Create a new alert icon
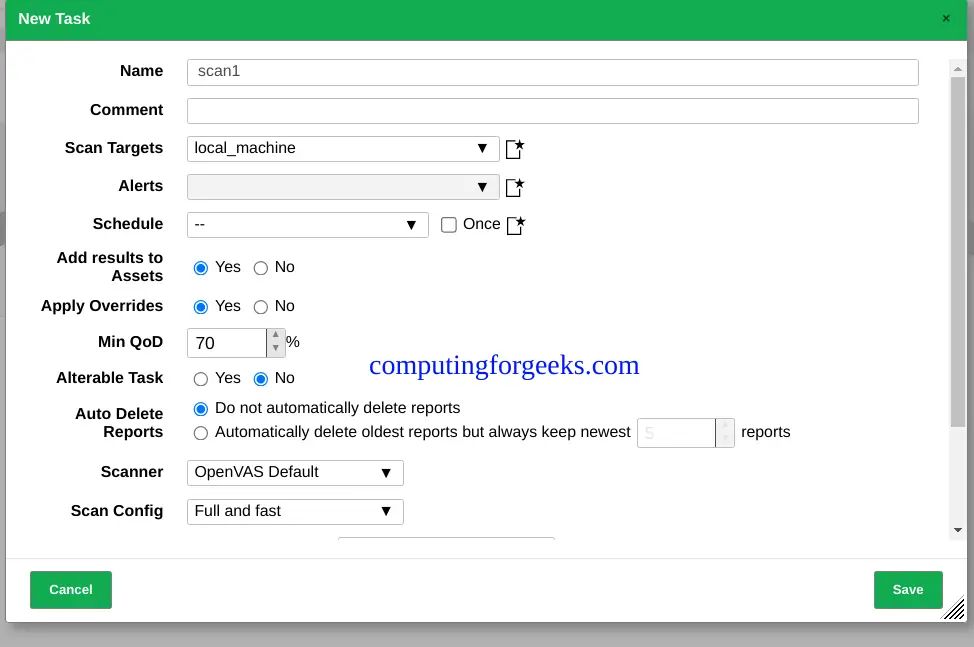The height and width of the screenshot is (647, 974). [x=515, y=187]
